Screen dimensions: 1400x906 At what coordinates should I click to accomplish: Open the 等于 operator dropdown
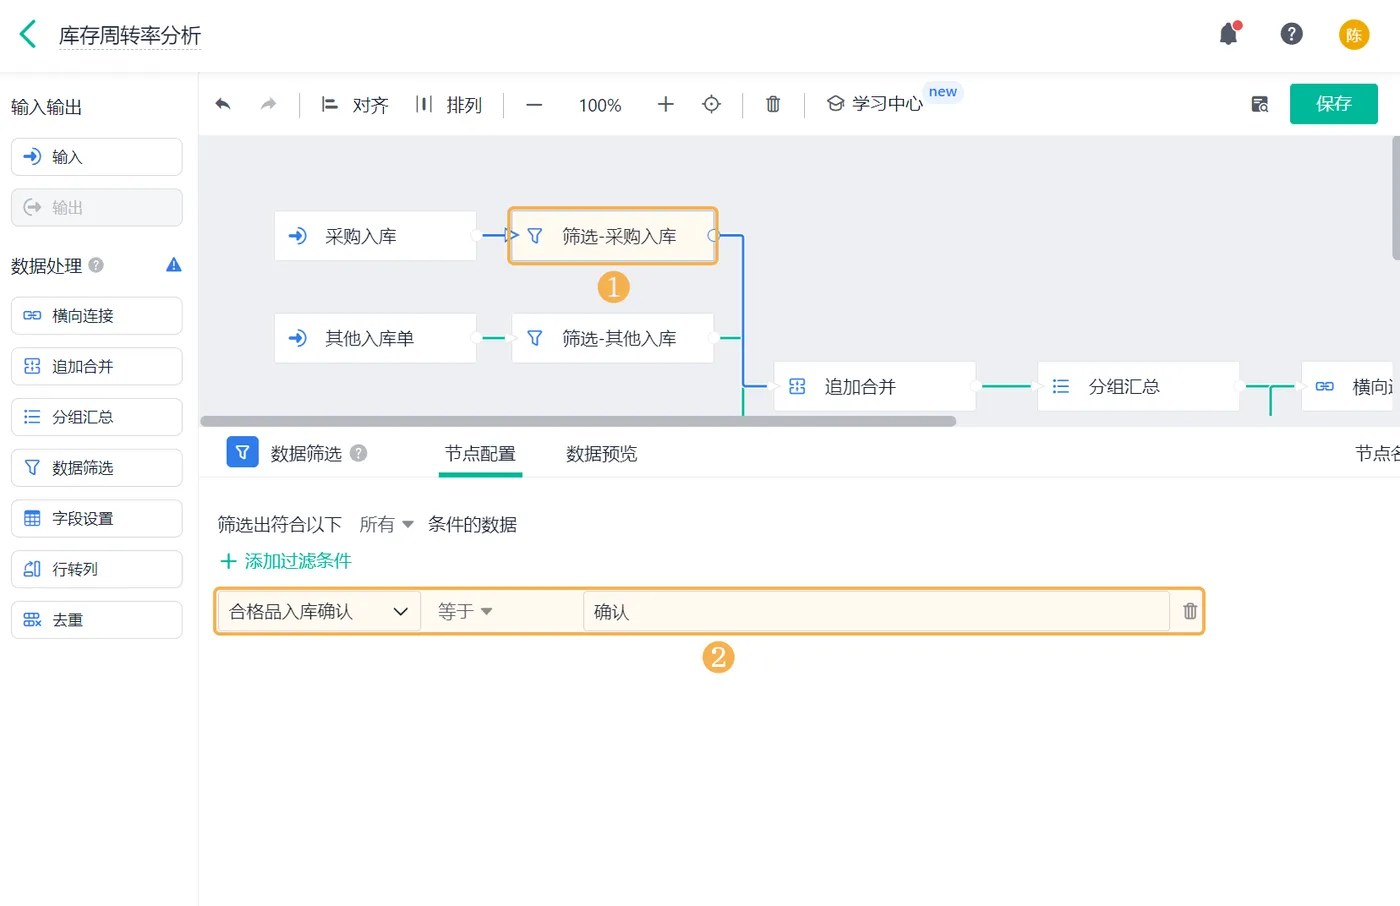tap(465, 611)
